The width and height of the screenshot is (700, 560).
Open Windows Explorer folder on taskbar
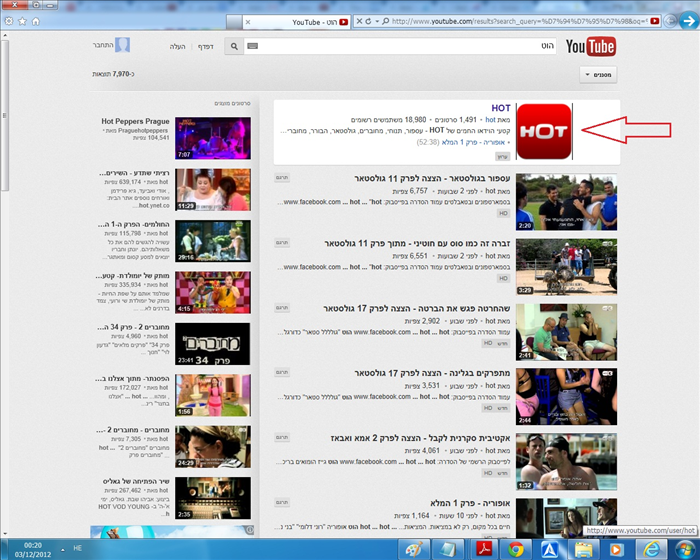tap(583, 549)
